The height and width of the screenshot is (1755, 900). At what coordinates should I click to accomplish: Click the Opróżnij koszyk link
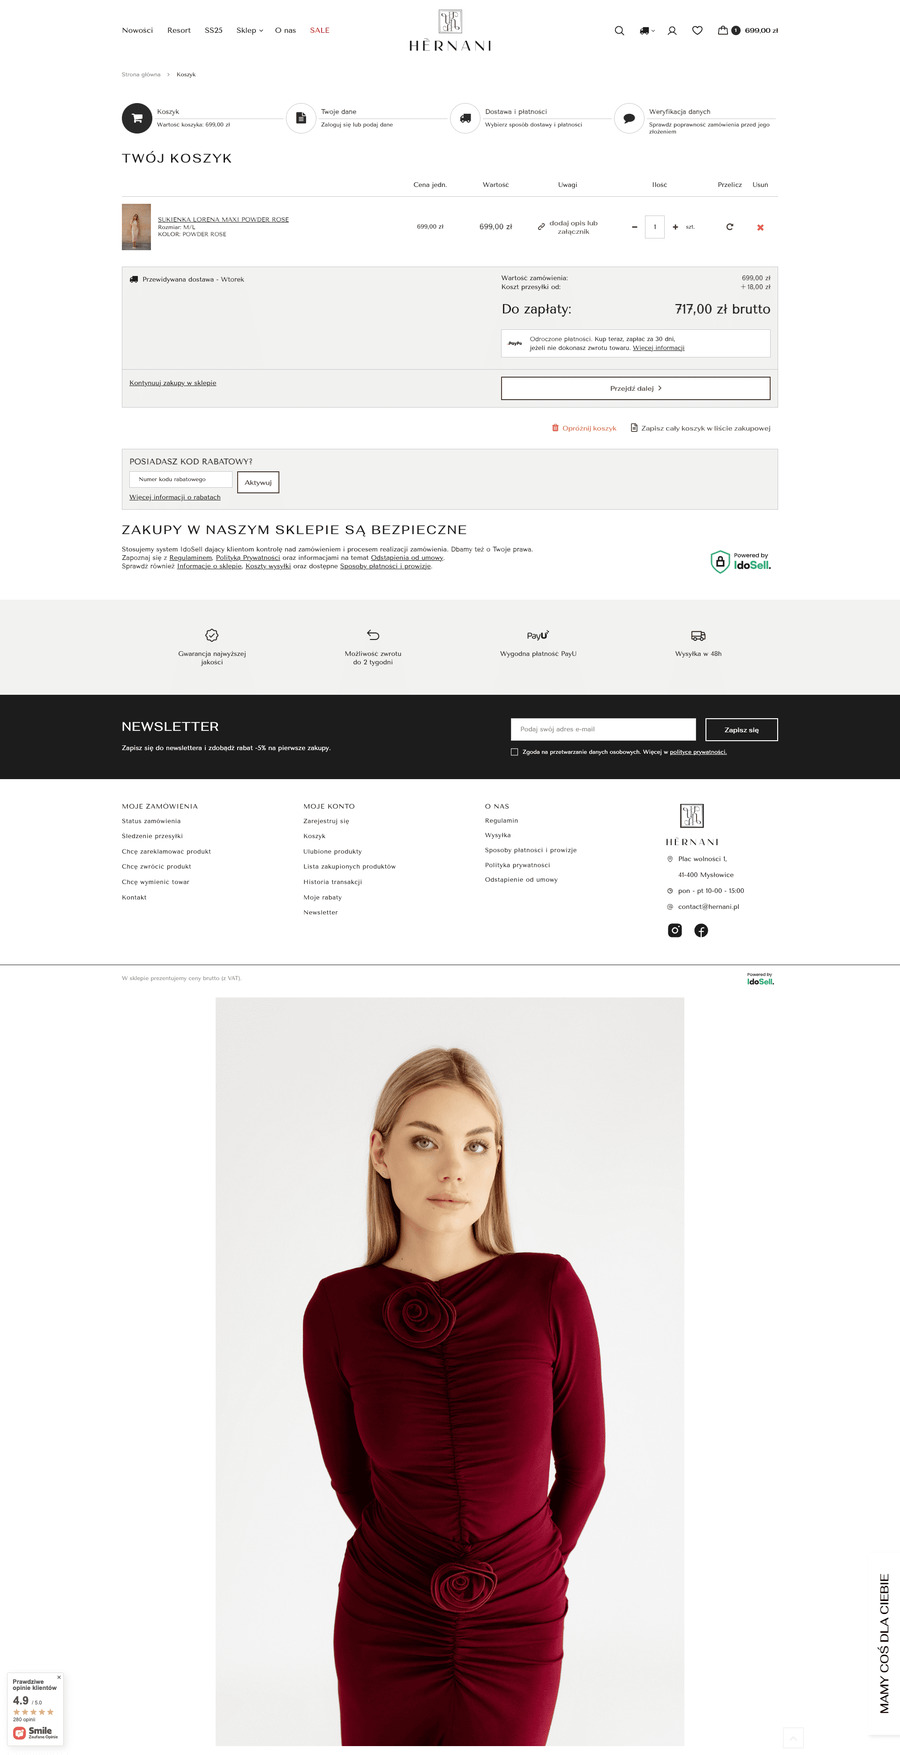584,428
